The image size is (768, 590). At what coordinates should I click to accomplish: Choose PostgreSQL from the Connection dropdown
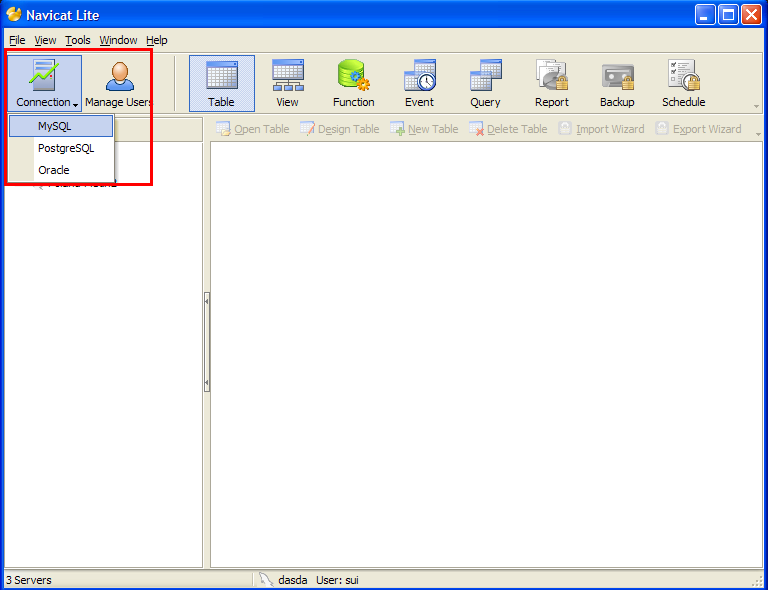click(x=61, y=148)
